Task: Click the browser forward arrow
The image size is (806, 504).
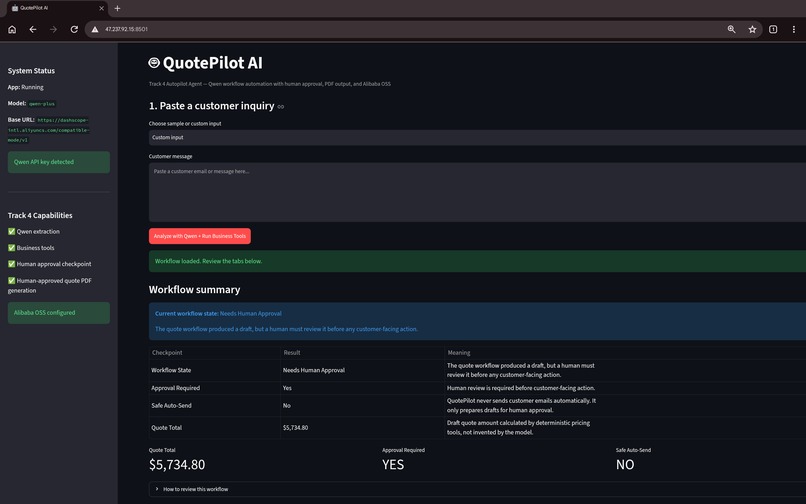Action: pyautogui.click(x=53, y=29)
